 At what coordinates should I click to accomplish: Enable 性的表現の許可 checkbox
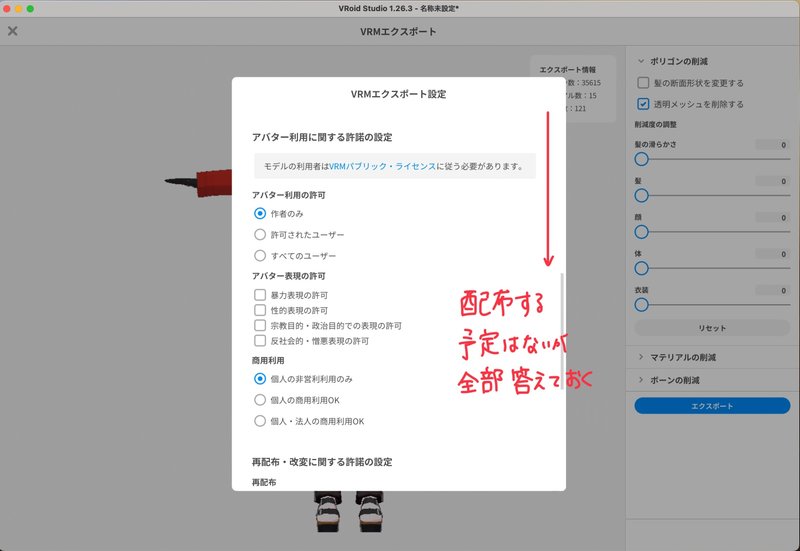pyautogui.click(x=260, y=310)
